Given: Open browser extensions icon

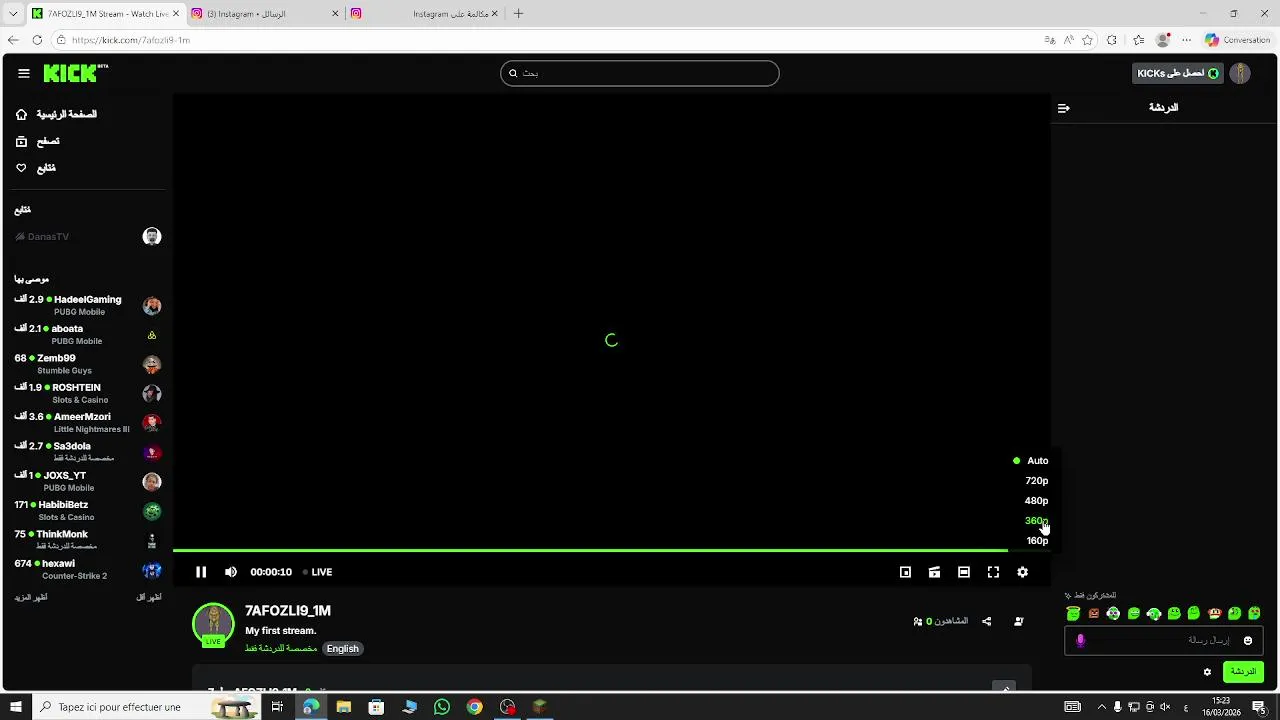Looking at the screenshot, I should point(1112,40).
